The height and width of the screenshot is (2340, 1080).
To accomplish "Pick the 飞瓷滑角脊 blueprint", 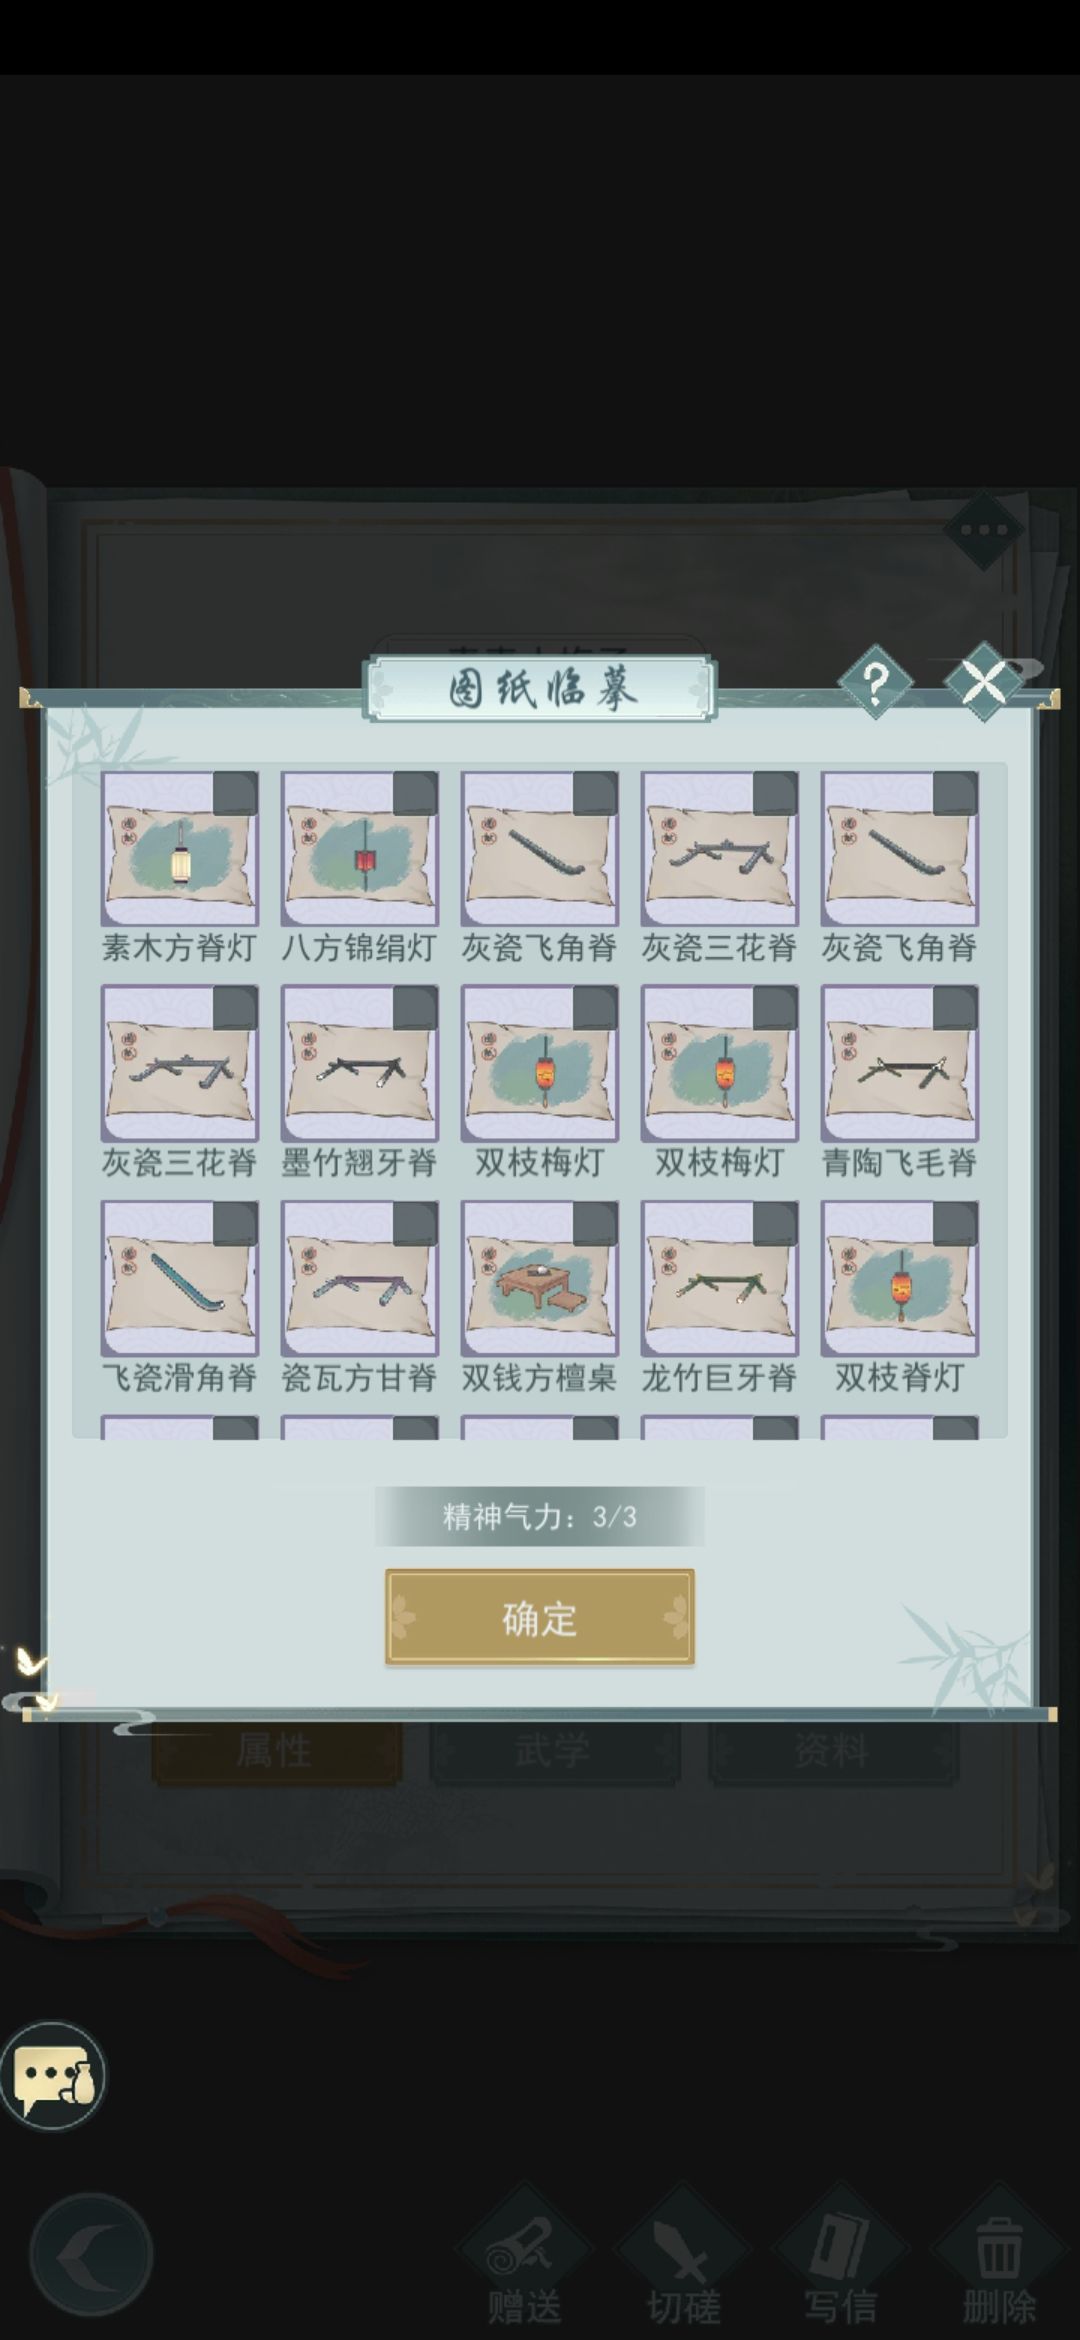I will click(180, 1279).
